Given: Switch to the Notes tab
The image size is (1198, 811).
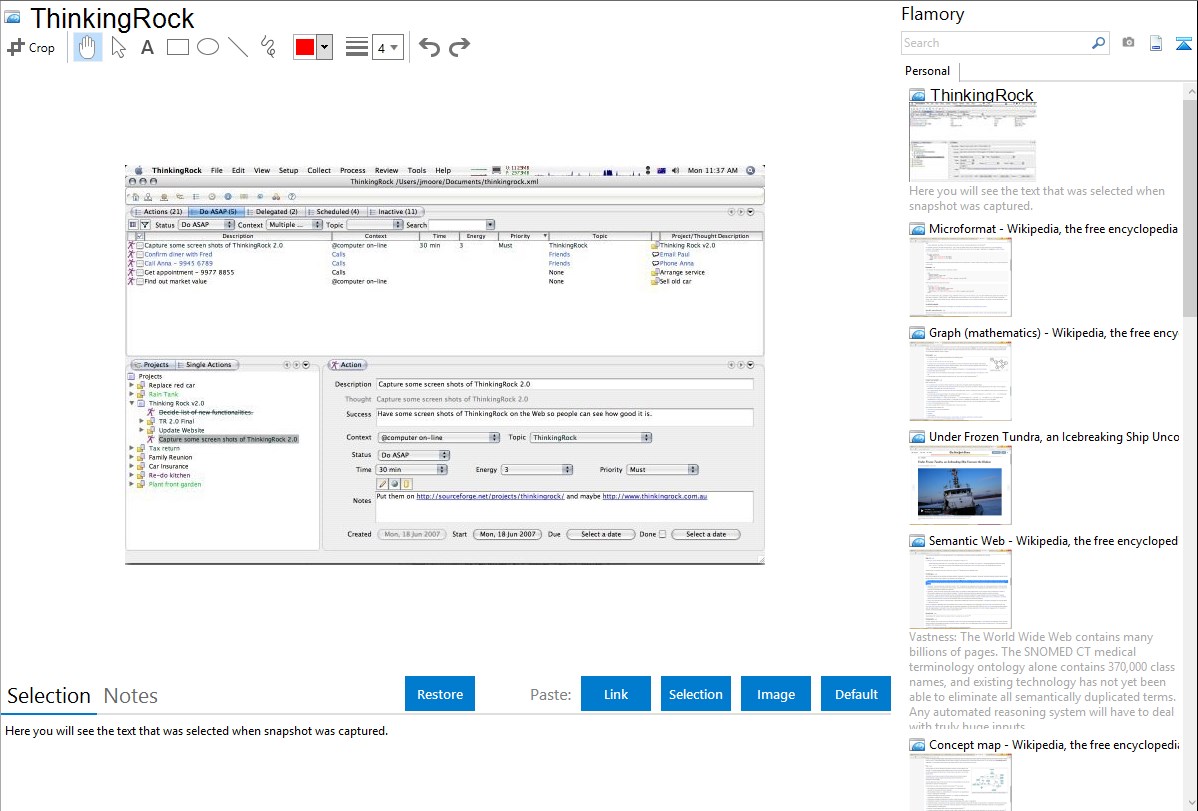Looking at the screenshot, I should tap(131, 696).
